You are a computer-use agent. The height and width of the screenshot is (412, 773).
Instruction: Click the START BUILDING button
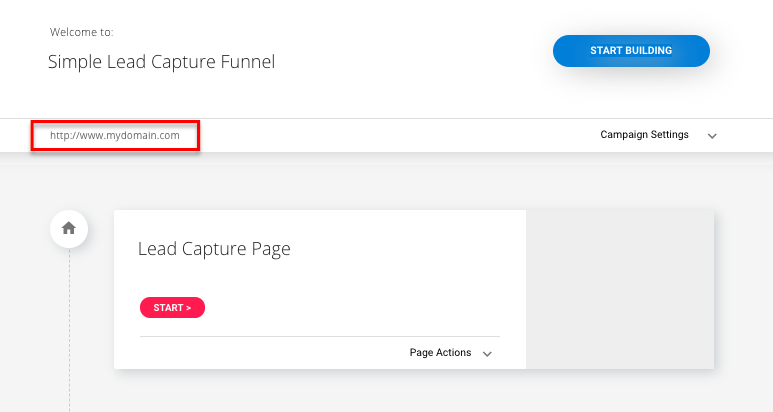pos(631,51)
